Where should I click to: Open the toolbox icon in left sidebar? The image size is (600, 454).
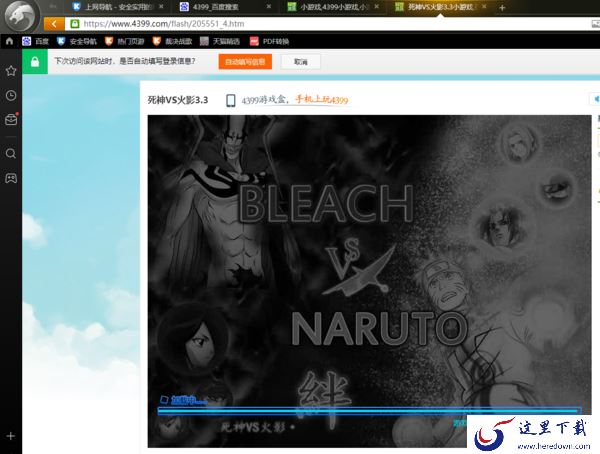tap(11, 119)
